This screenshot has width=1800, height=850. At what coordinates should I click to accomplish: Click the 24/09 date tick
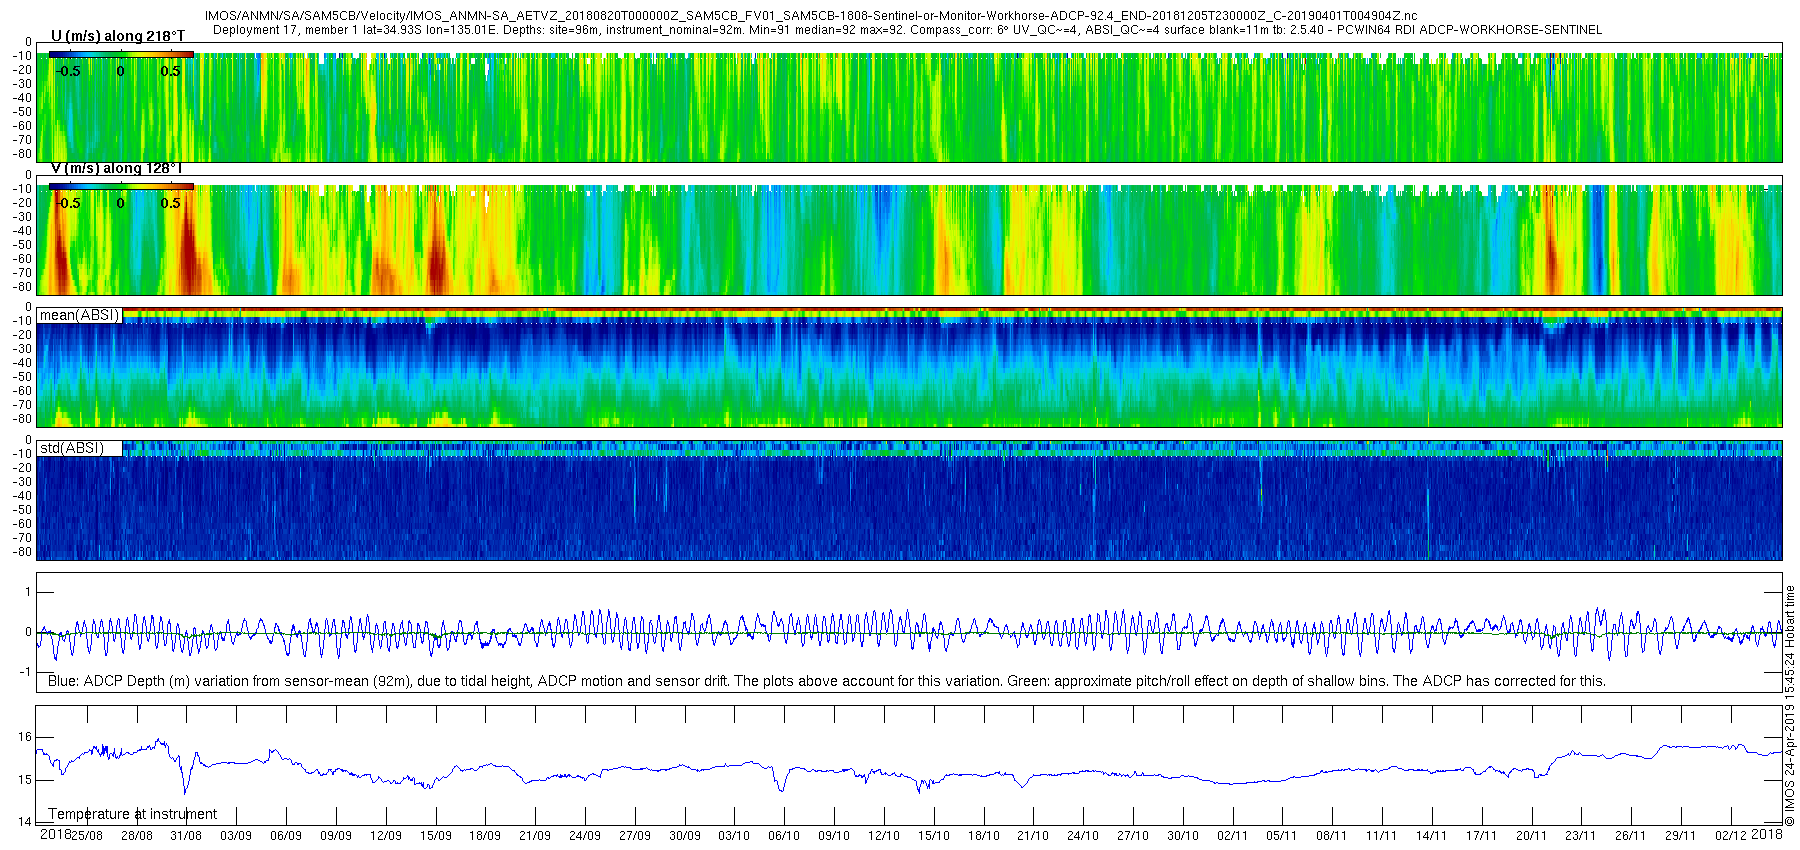click(585, 836)
